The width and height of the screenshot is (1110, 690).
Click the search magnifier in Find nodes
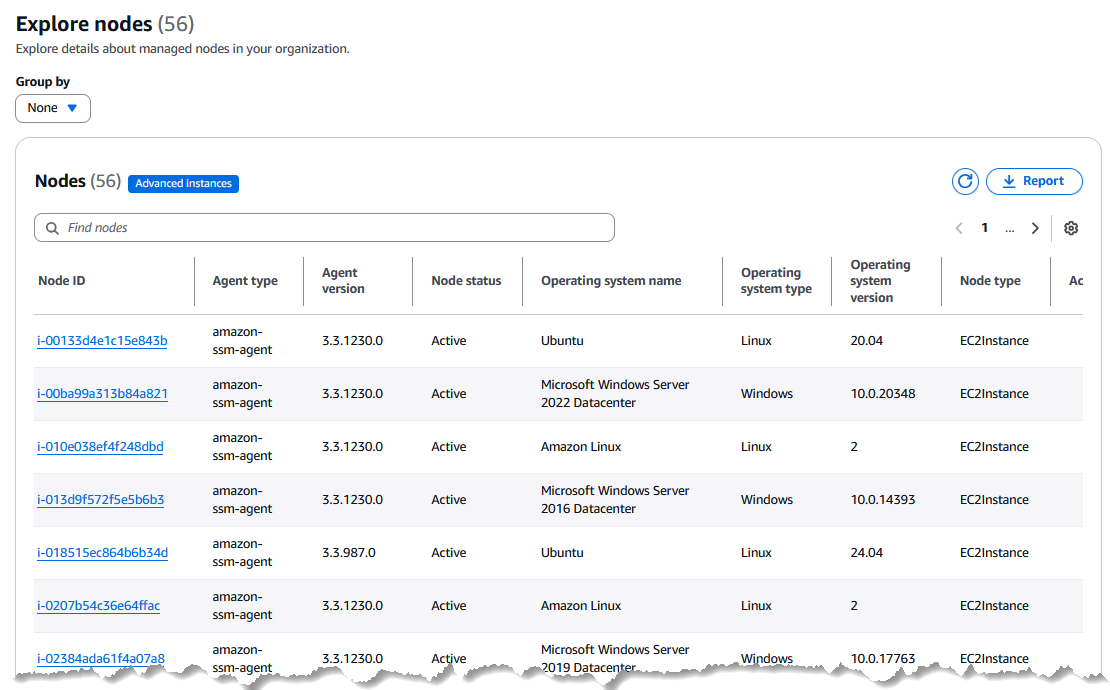52,227
